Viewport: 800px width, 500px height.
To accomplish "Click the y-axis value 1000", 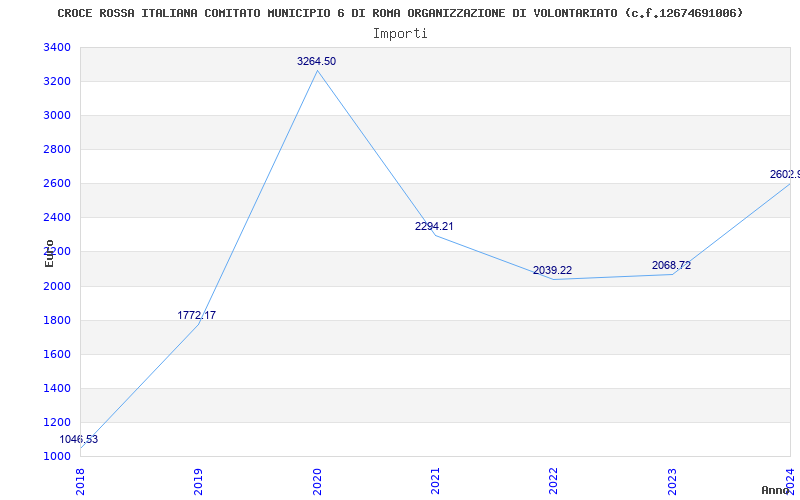I will pyautogui.click(x=57, y=456).
